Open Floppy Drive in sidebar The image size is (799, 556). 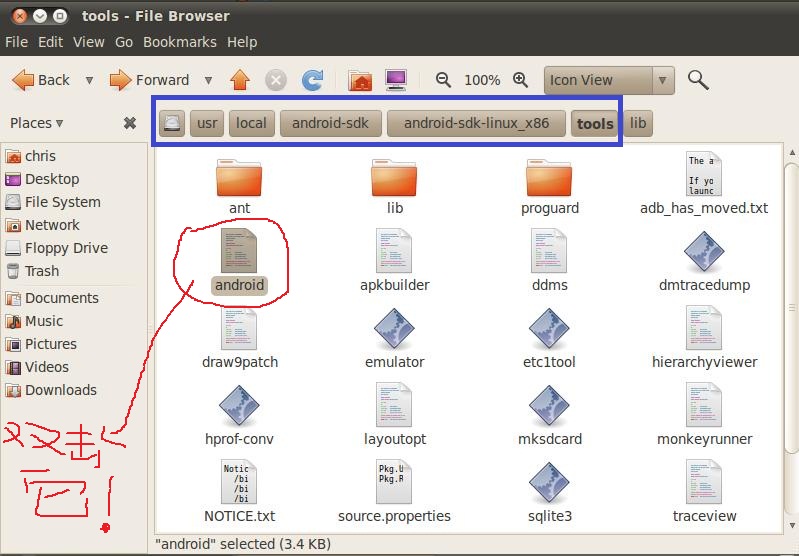[57, 248]
